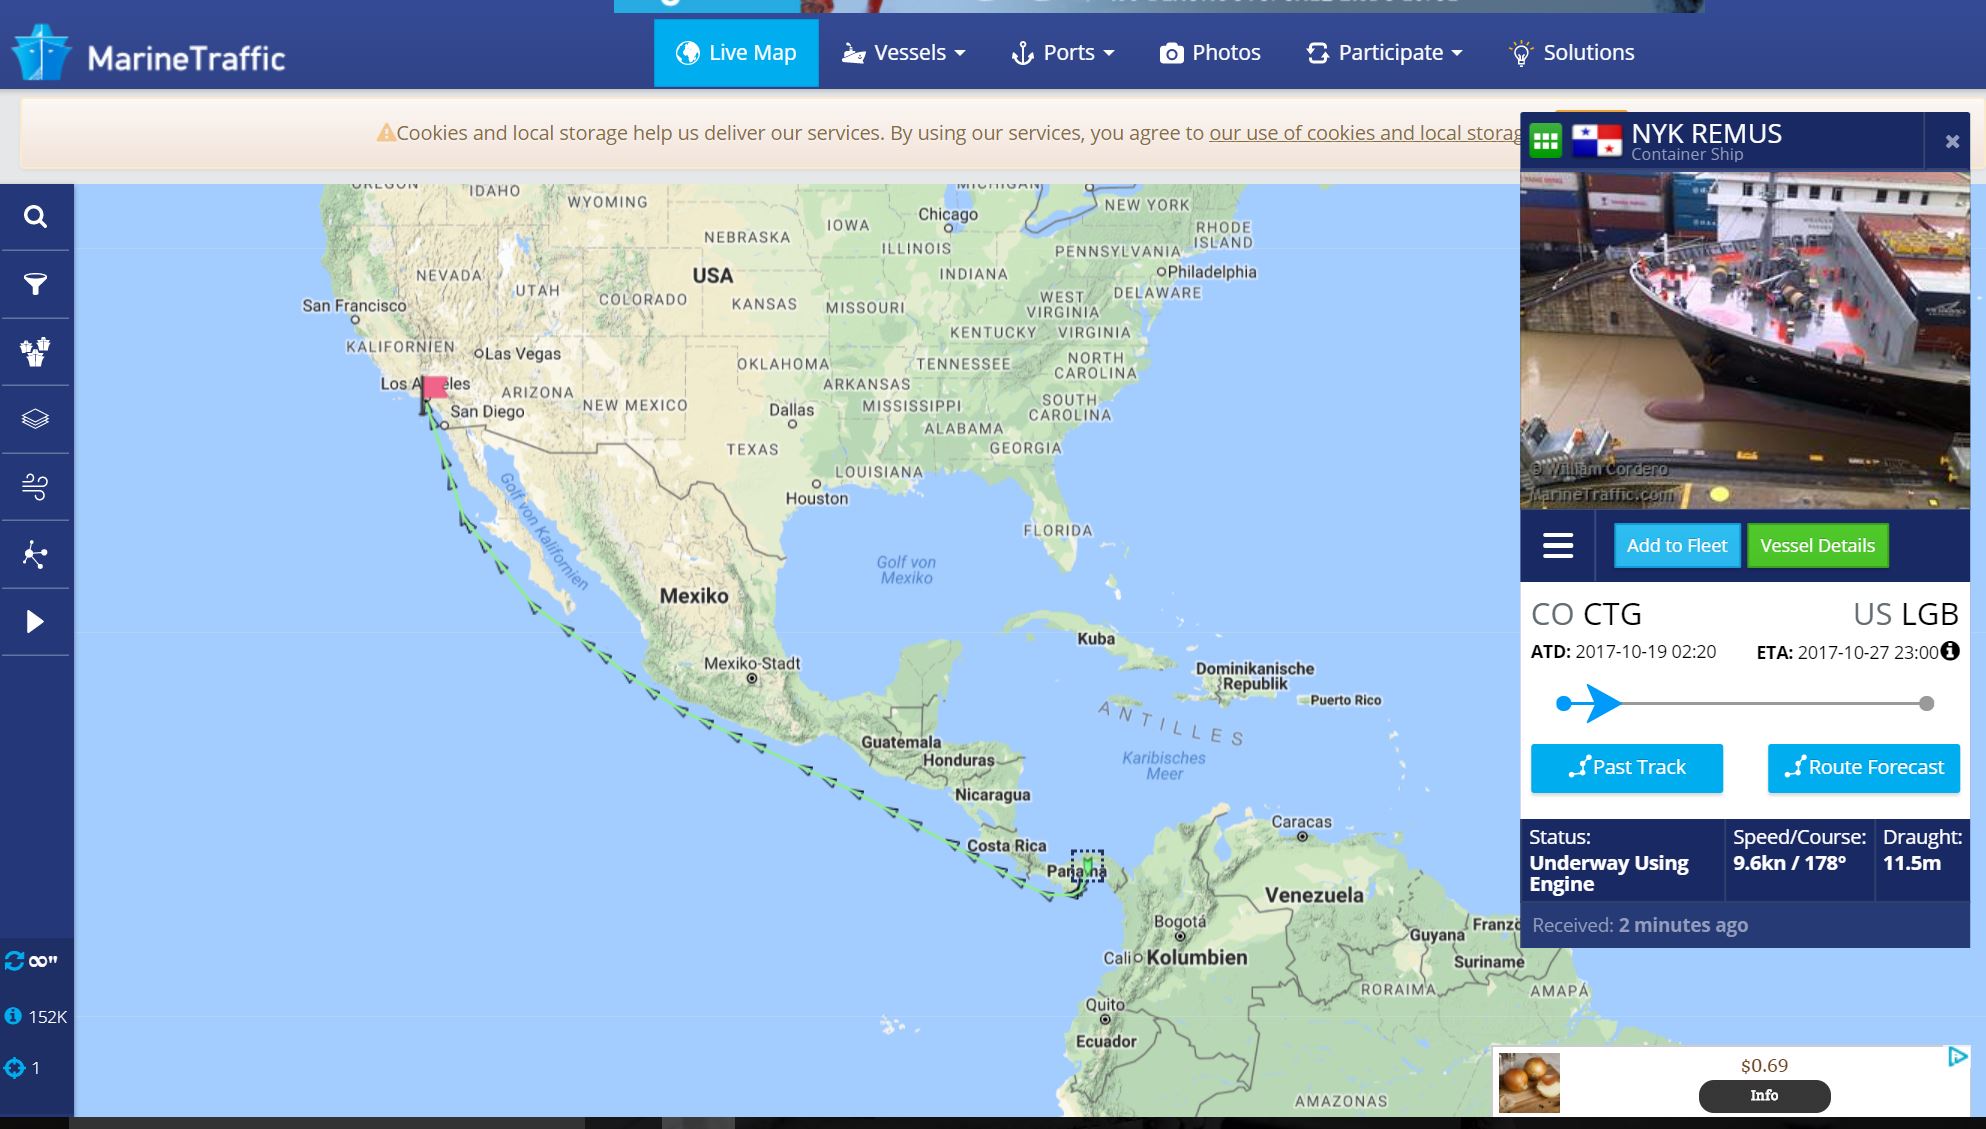Viewport: 1986px width, 1129px height.
Task: Expand the Ports dropdown menu
Action: [1062, 53]
